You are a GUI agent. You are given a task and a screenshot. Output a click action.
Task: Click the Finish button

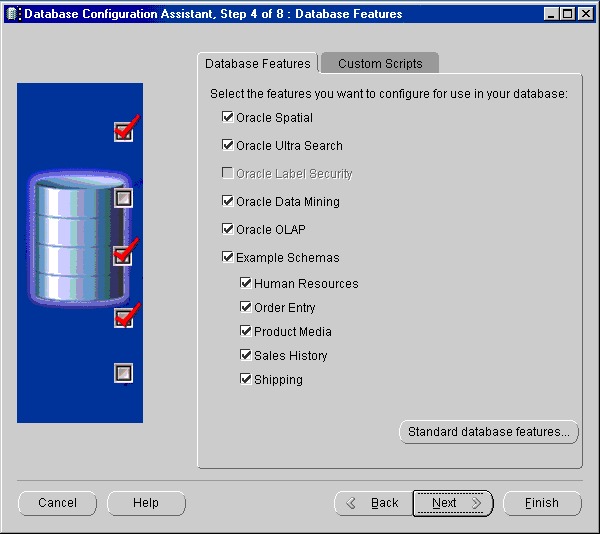tap(542, 503)
